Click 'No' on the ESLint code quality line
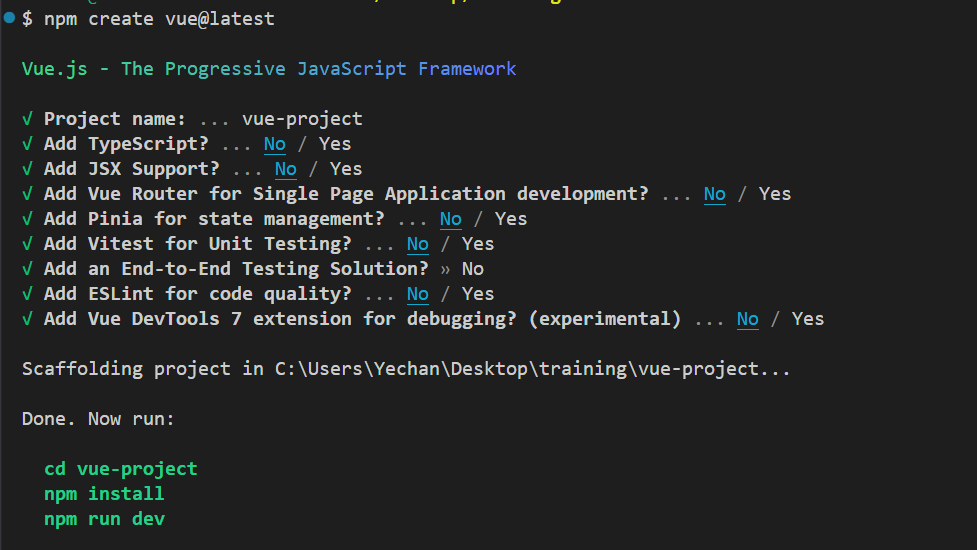 (x=417, y=293)
